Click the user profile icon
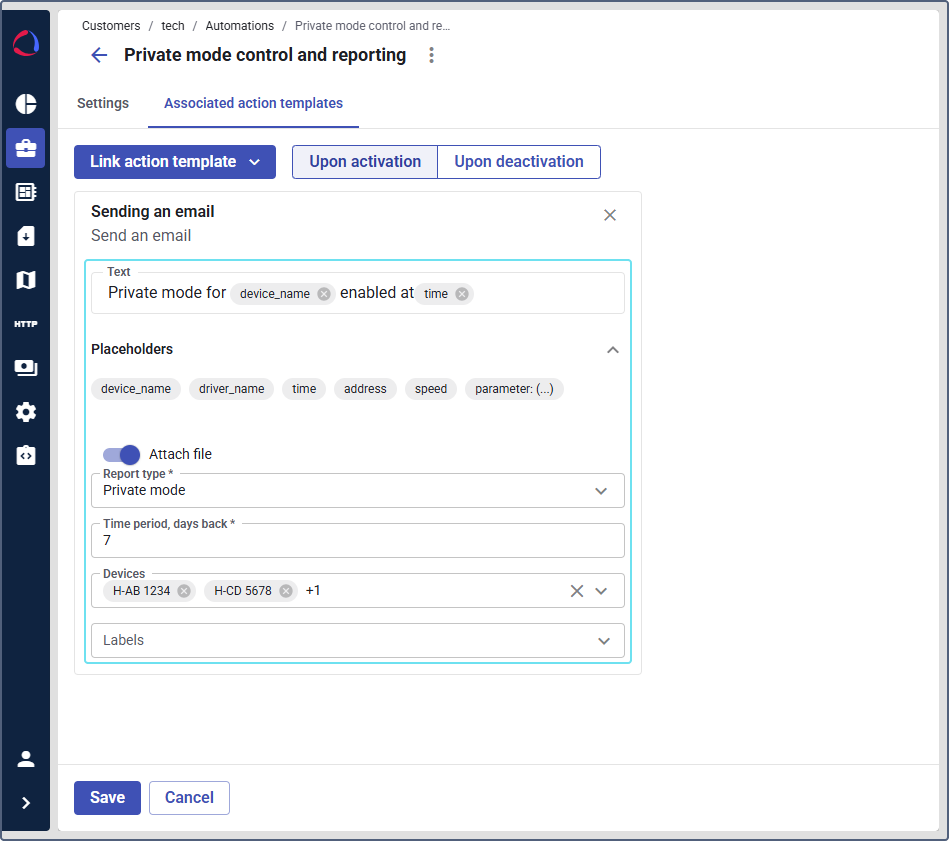949x841 pixels. pyautogui.click(x=26, y=759)
